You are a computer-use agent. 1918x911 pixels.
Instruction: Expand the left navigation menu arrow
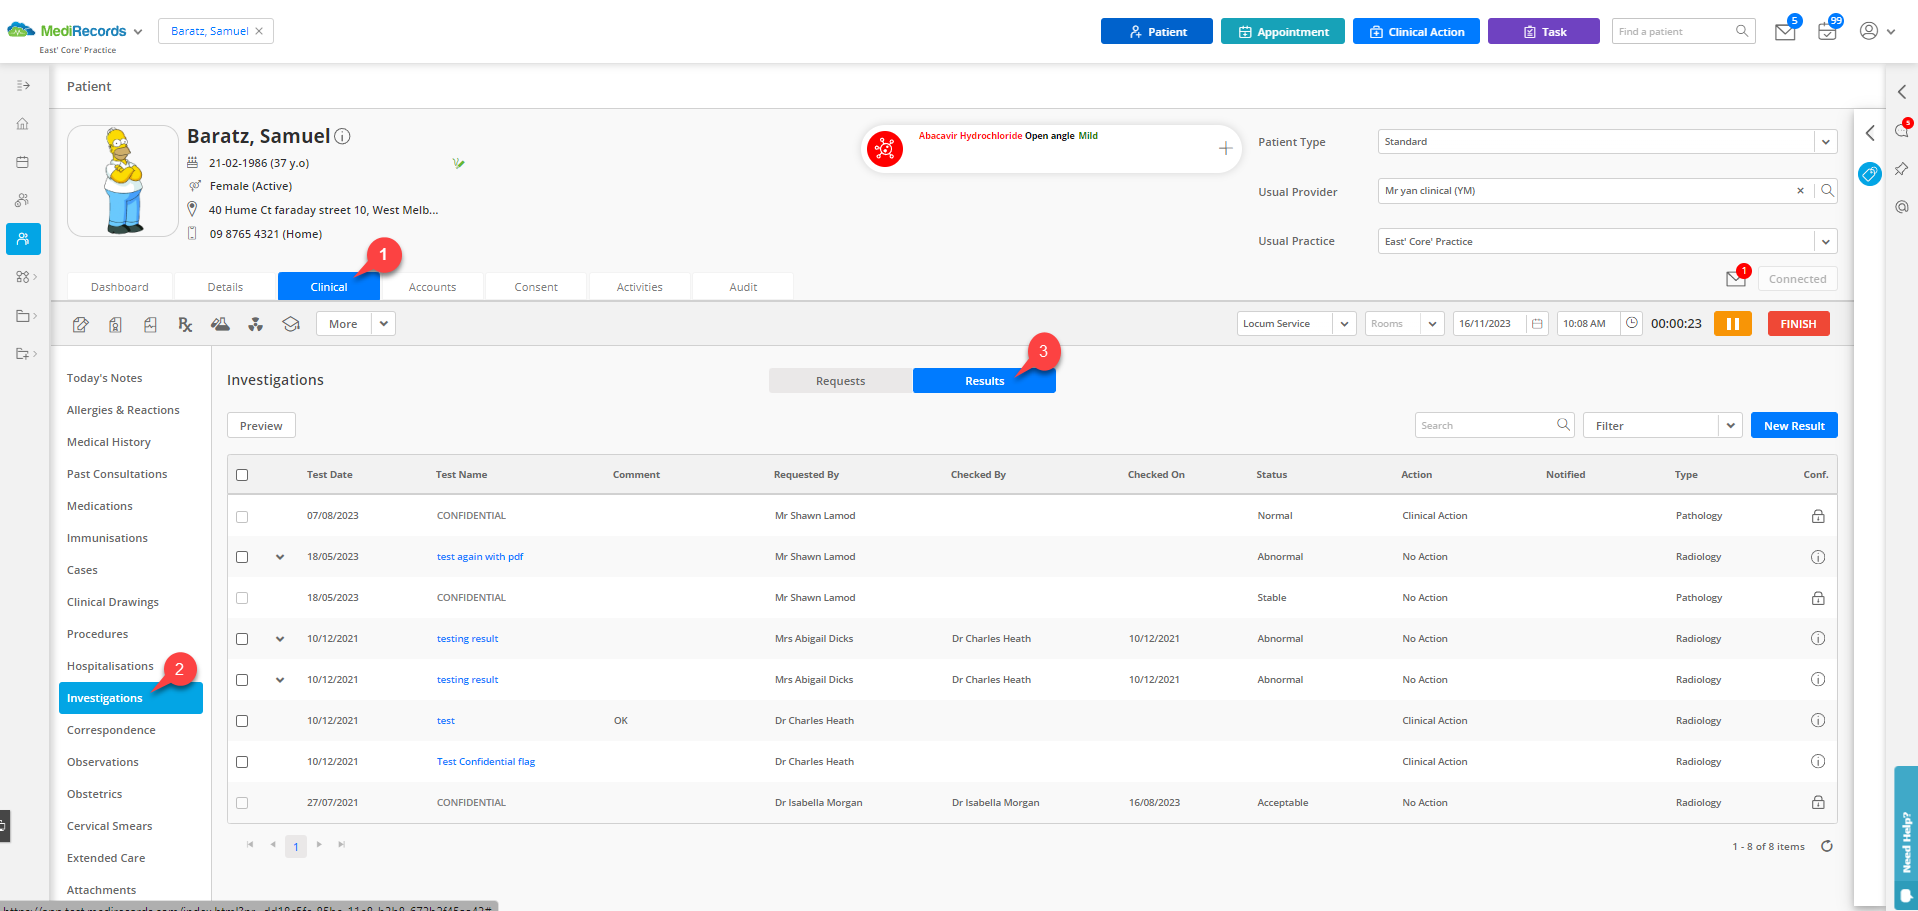click(x=23, y=86)
